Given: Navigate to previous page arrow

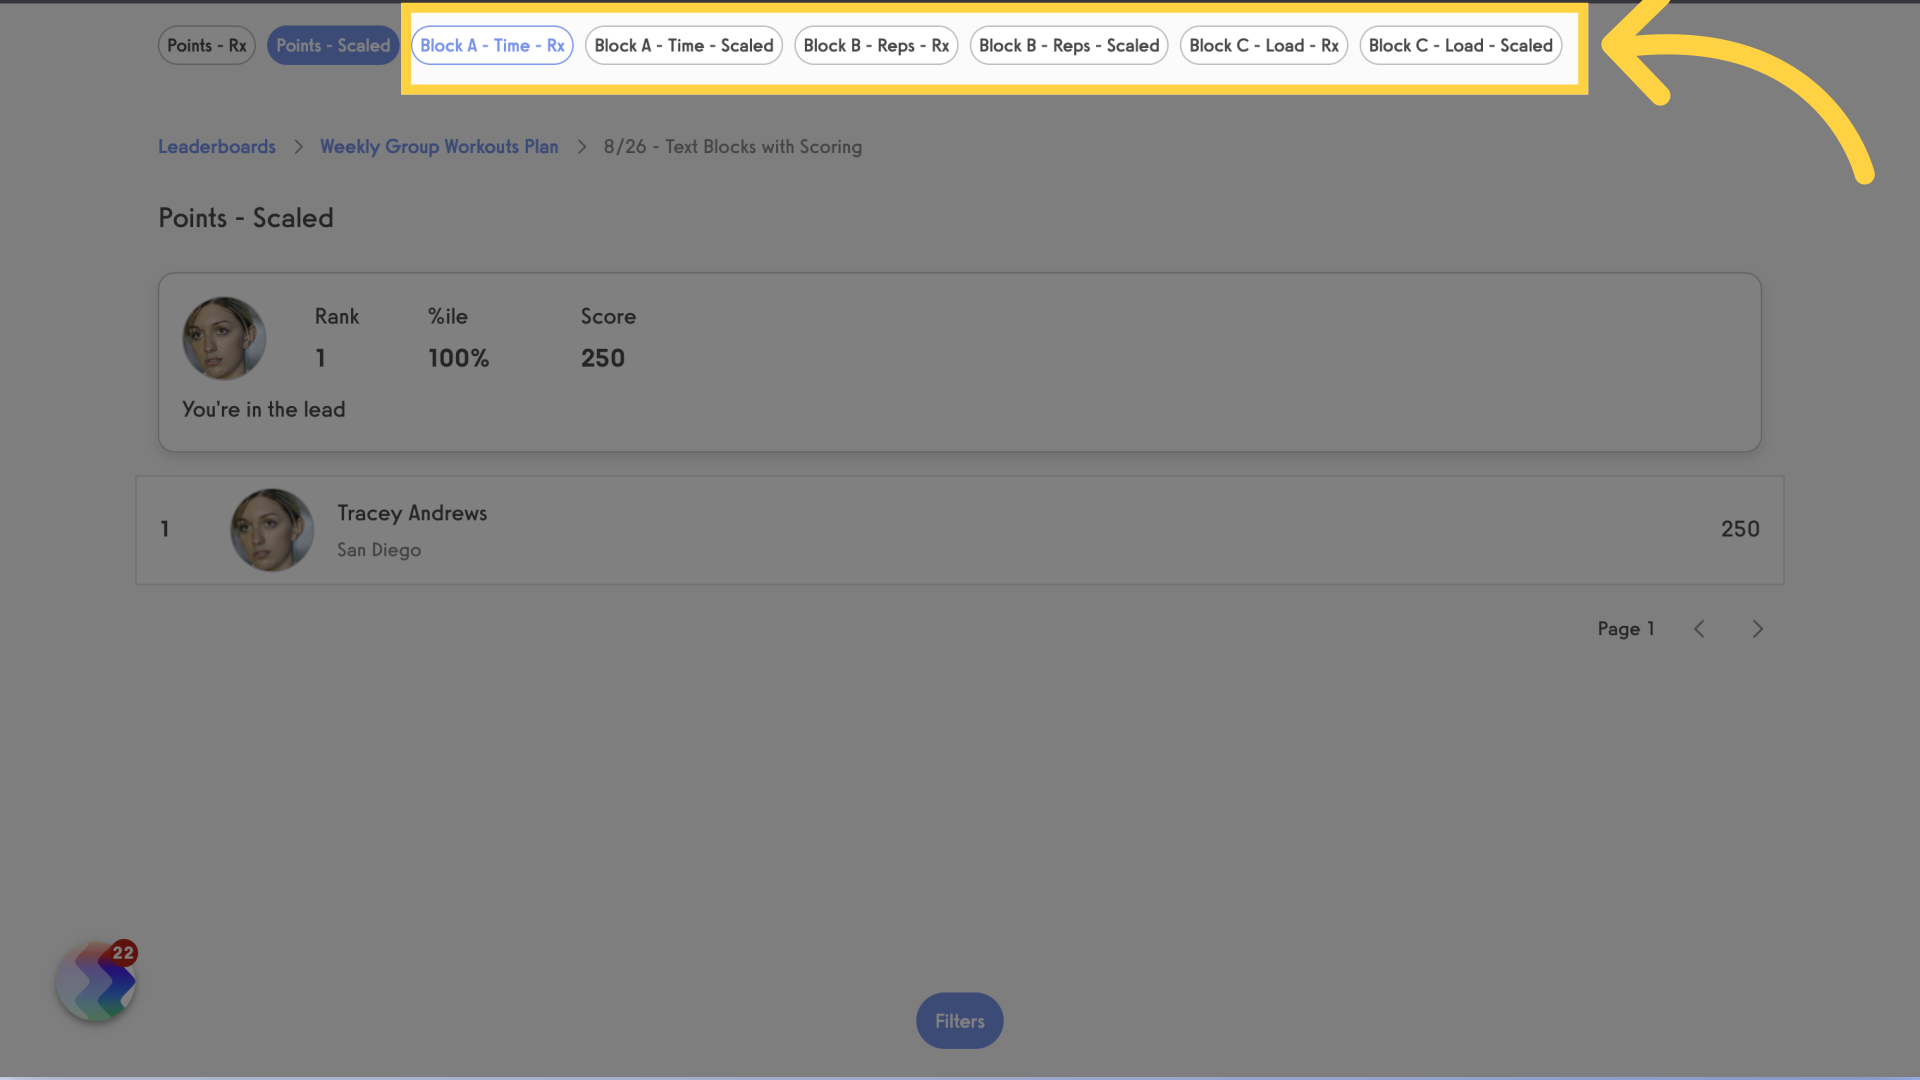Looking at the screenshot, I should click(x=1698, y=629).
